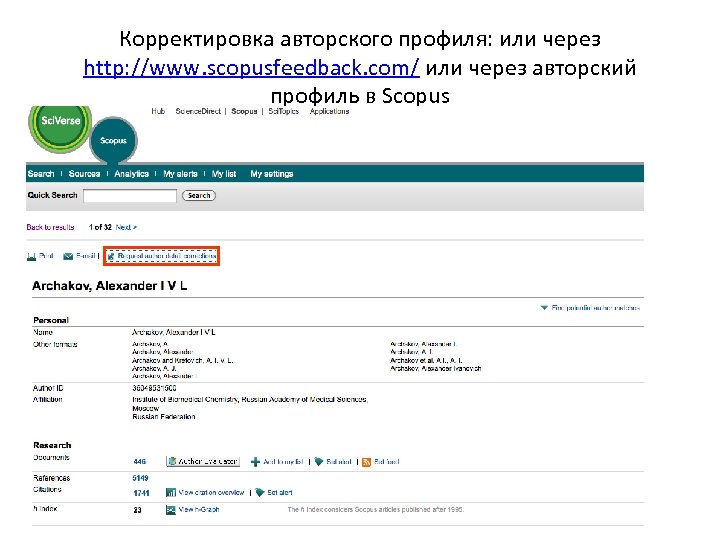This screenshot has width=720, height=540.
Task: Click the Print icon
Action: click(x=31, y=256)
